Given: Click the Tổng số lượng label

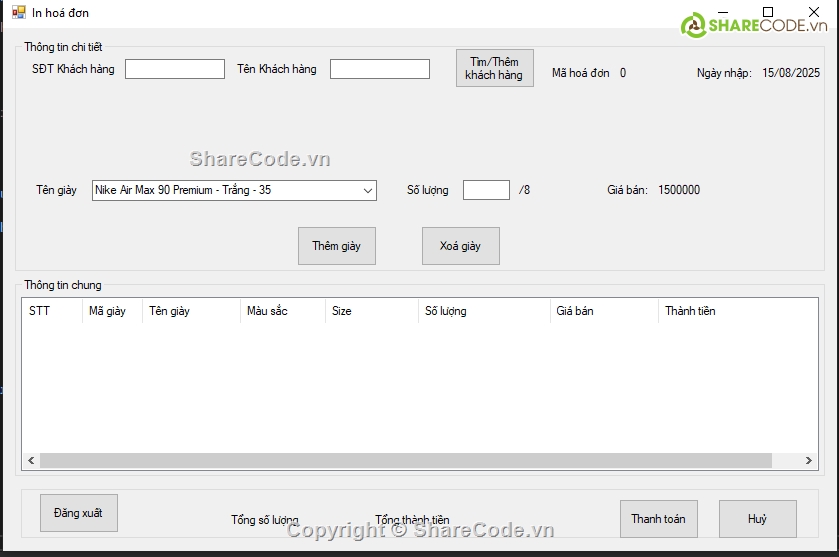Looking at the screenshot, I should point(265,520).
